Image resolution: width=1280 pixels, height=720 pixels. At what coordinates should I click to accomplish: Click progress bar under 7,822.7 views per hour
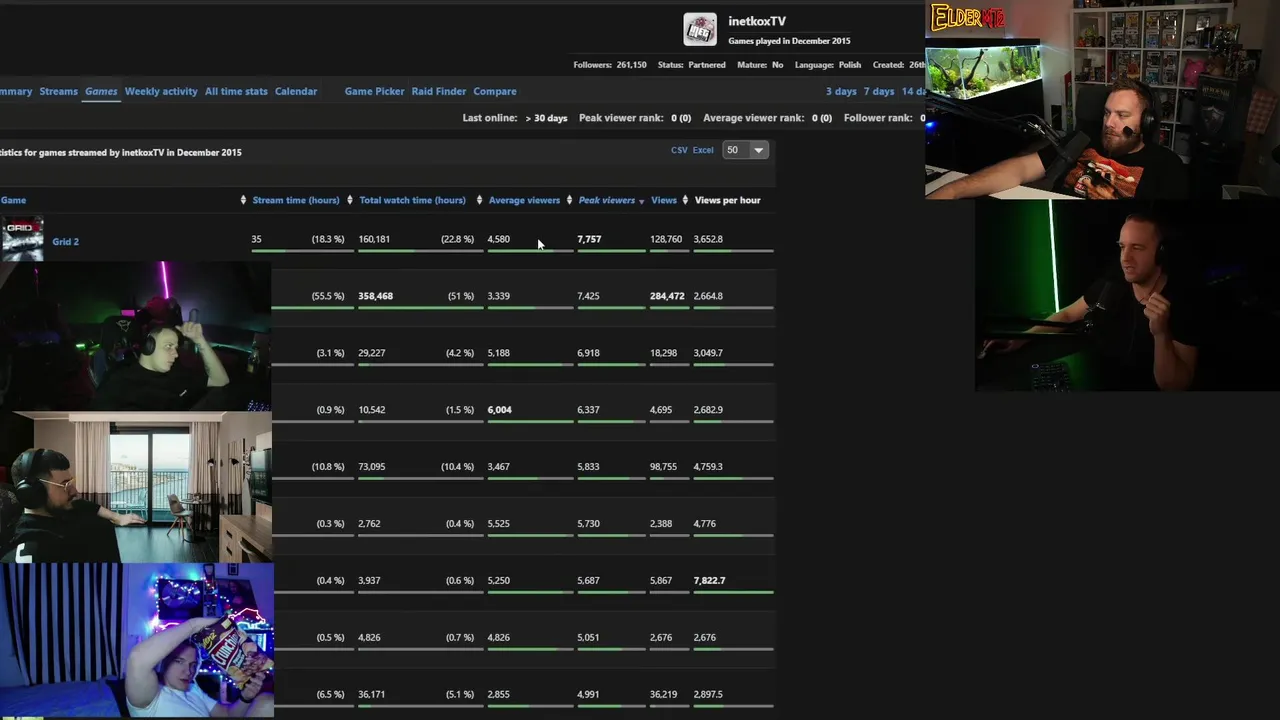tap(733, 593)
